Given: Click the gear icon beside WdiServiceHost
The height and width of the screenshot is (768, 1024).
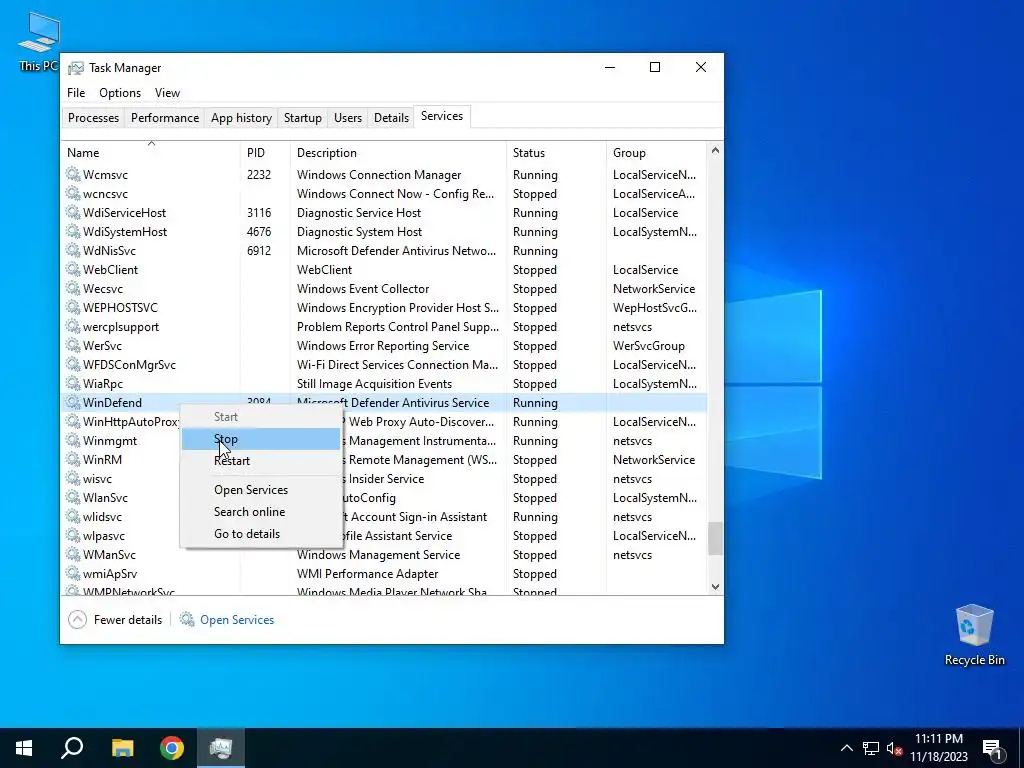Looking at the screenshot, I should [x=73, y=212].
